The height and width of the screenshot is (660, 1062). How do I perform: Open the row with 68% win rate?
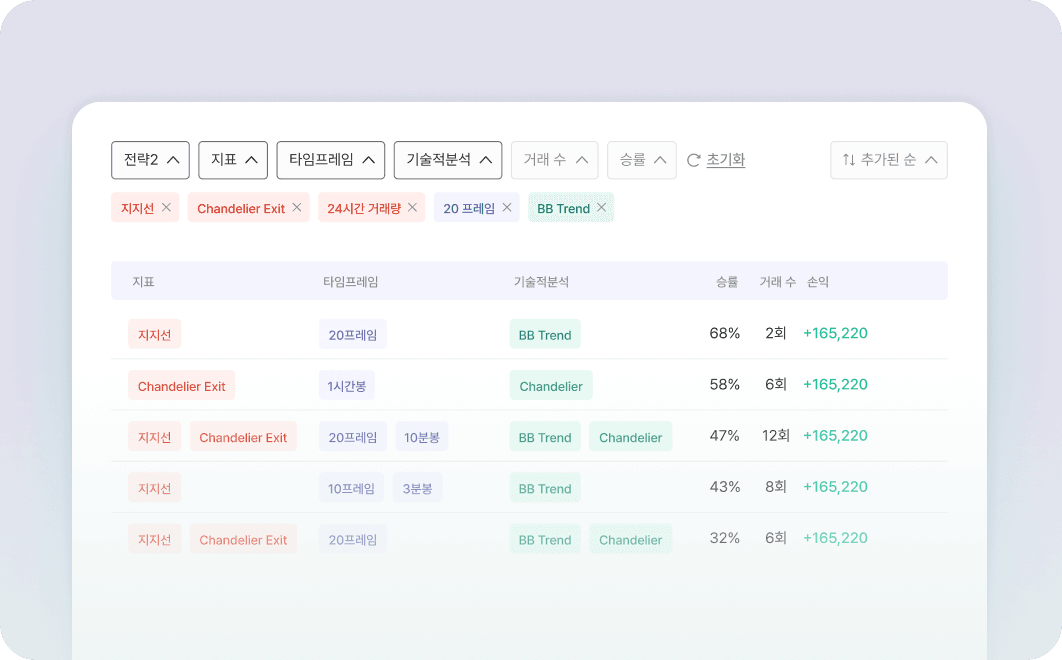(x=530, y=333)
